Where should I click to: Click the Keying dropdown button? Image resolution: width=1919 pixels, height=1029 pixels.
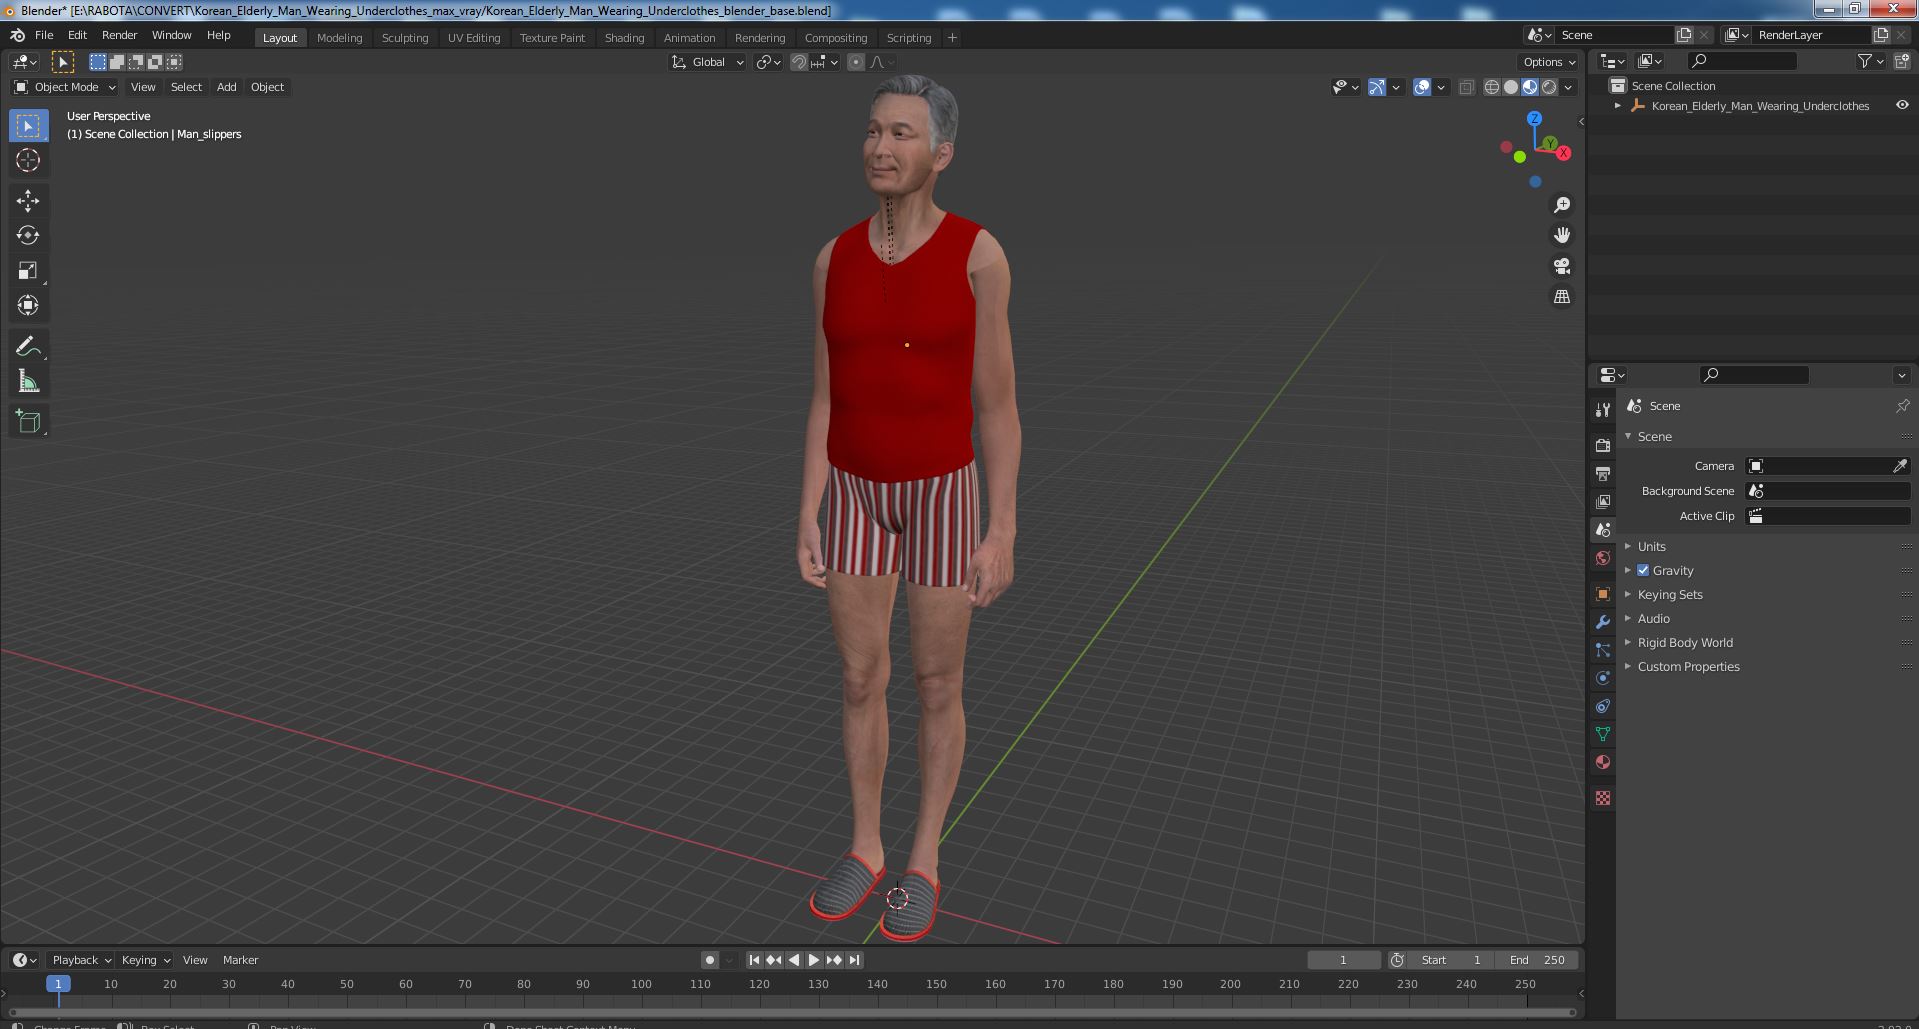click(x=145, y=960)
